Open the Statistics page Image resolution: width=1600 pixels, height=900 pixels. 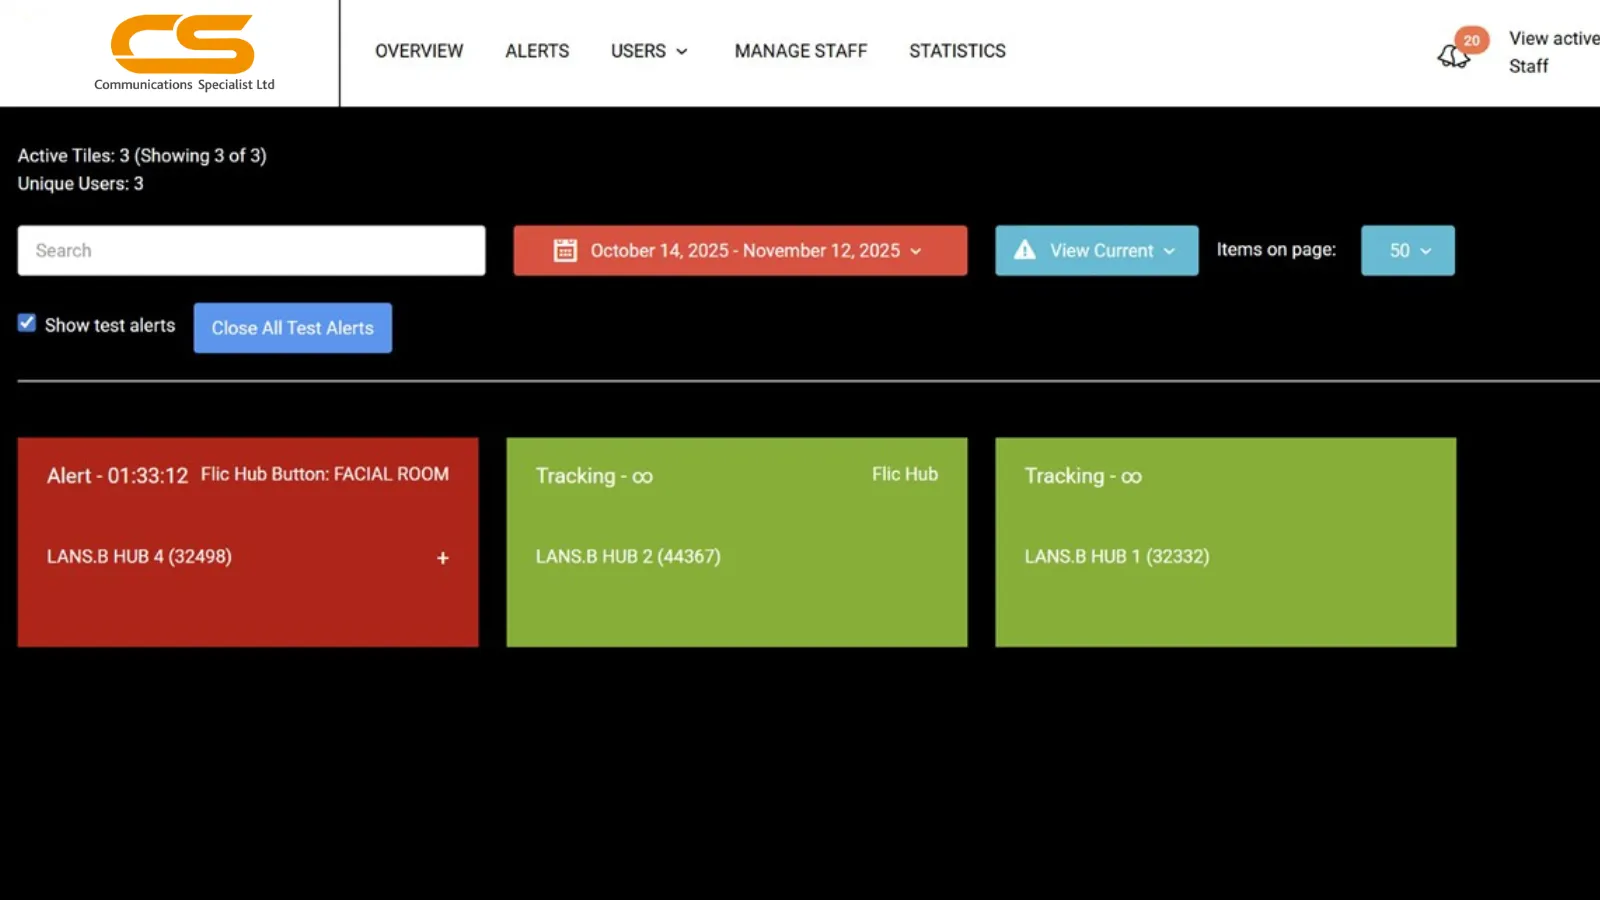[957, 51]
